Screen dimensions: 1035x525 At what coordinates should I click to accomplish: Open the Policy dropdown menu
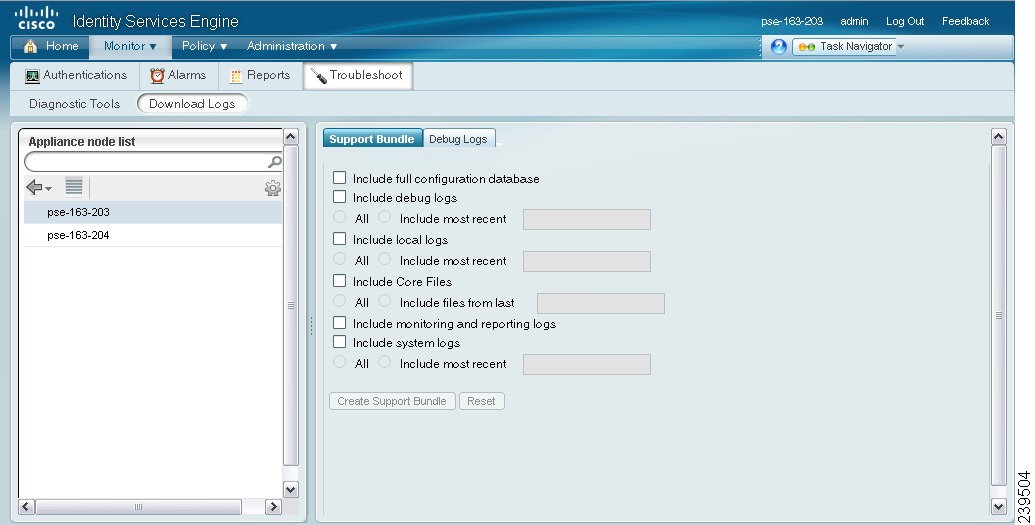204,46
